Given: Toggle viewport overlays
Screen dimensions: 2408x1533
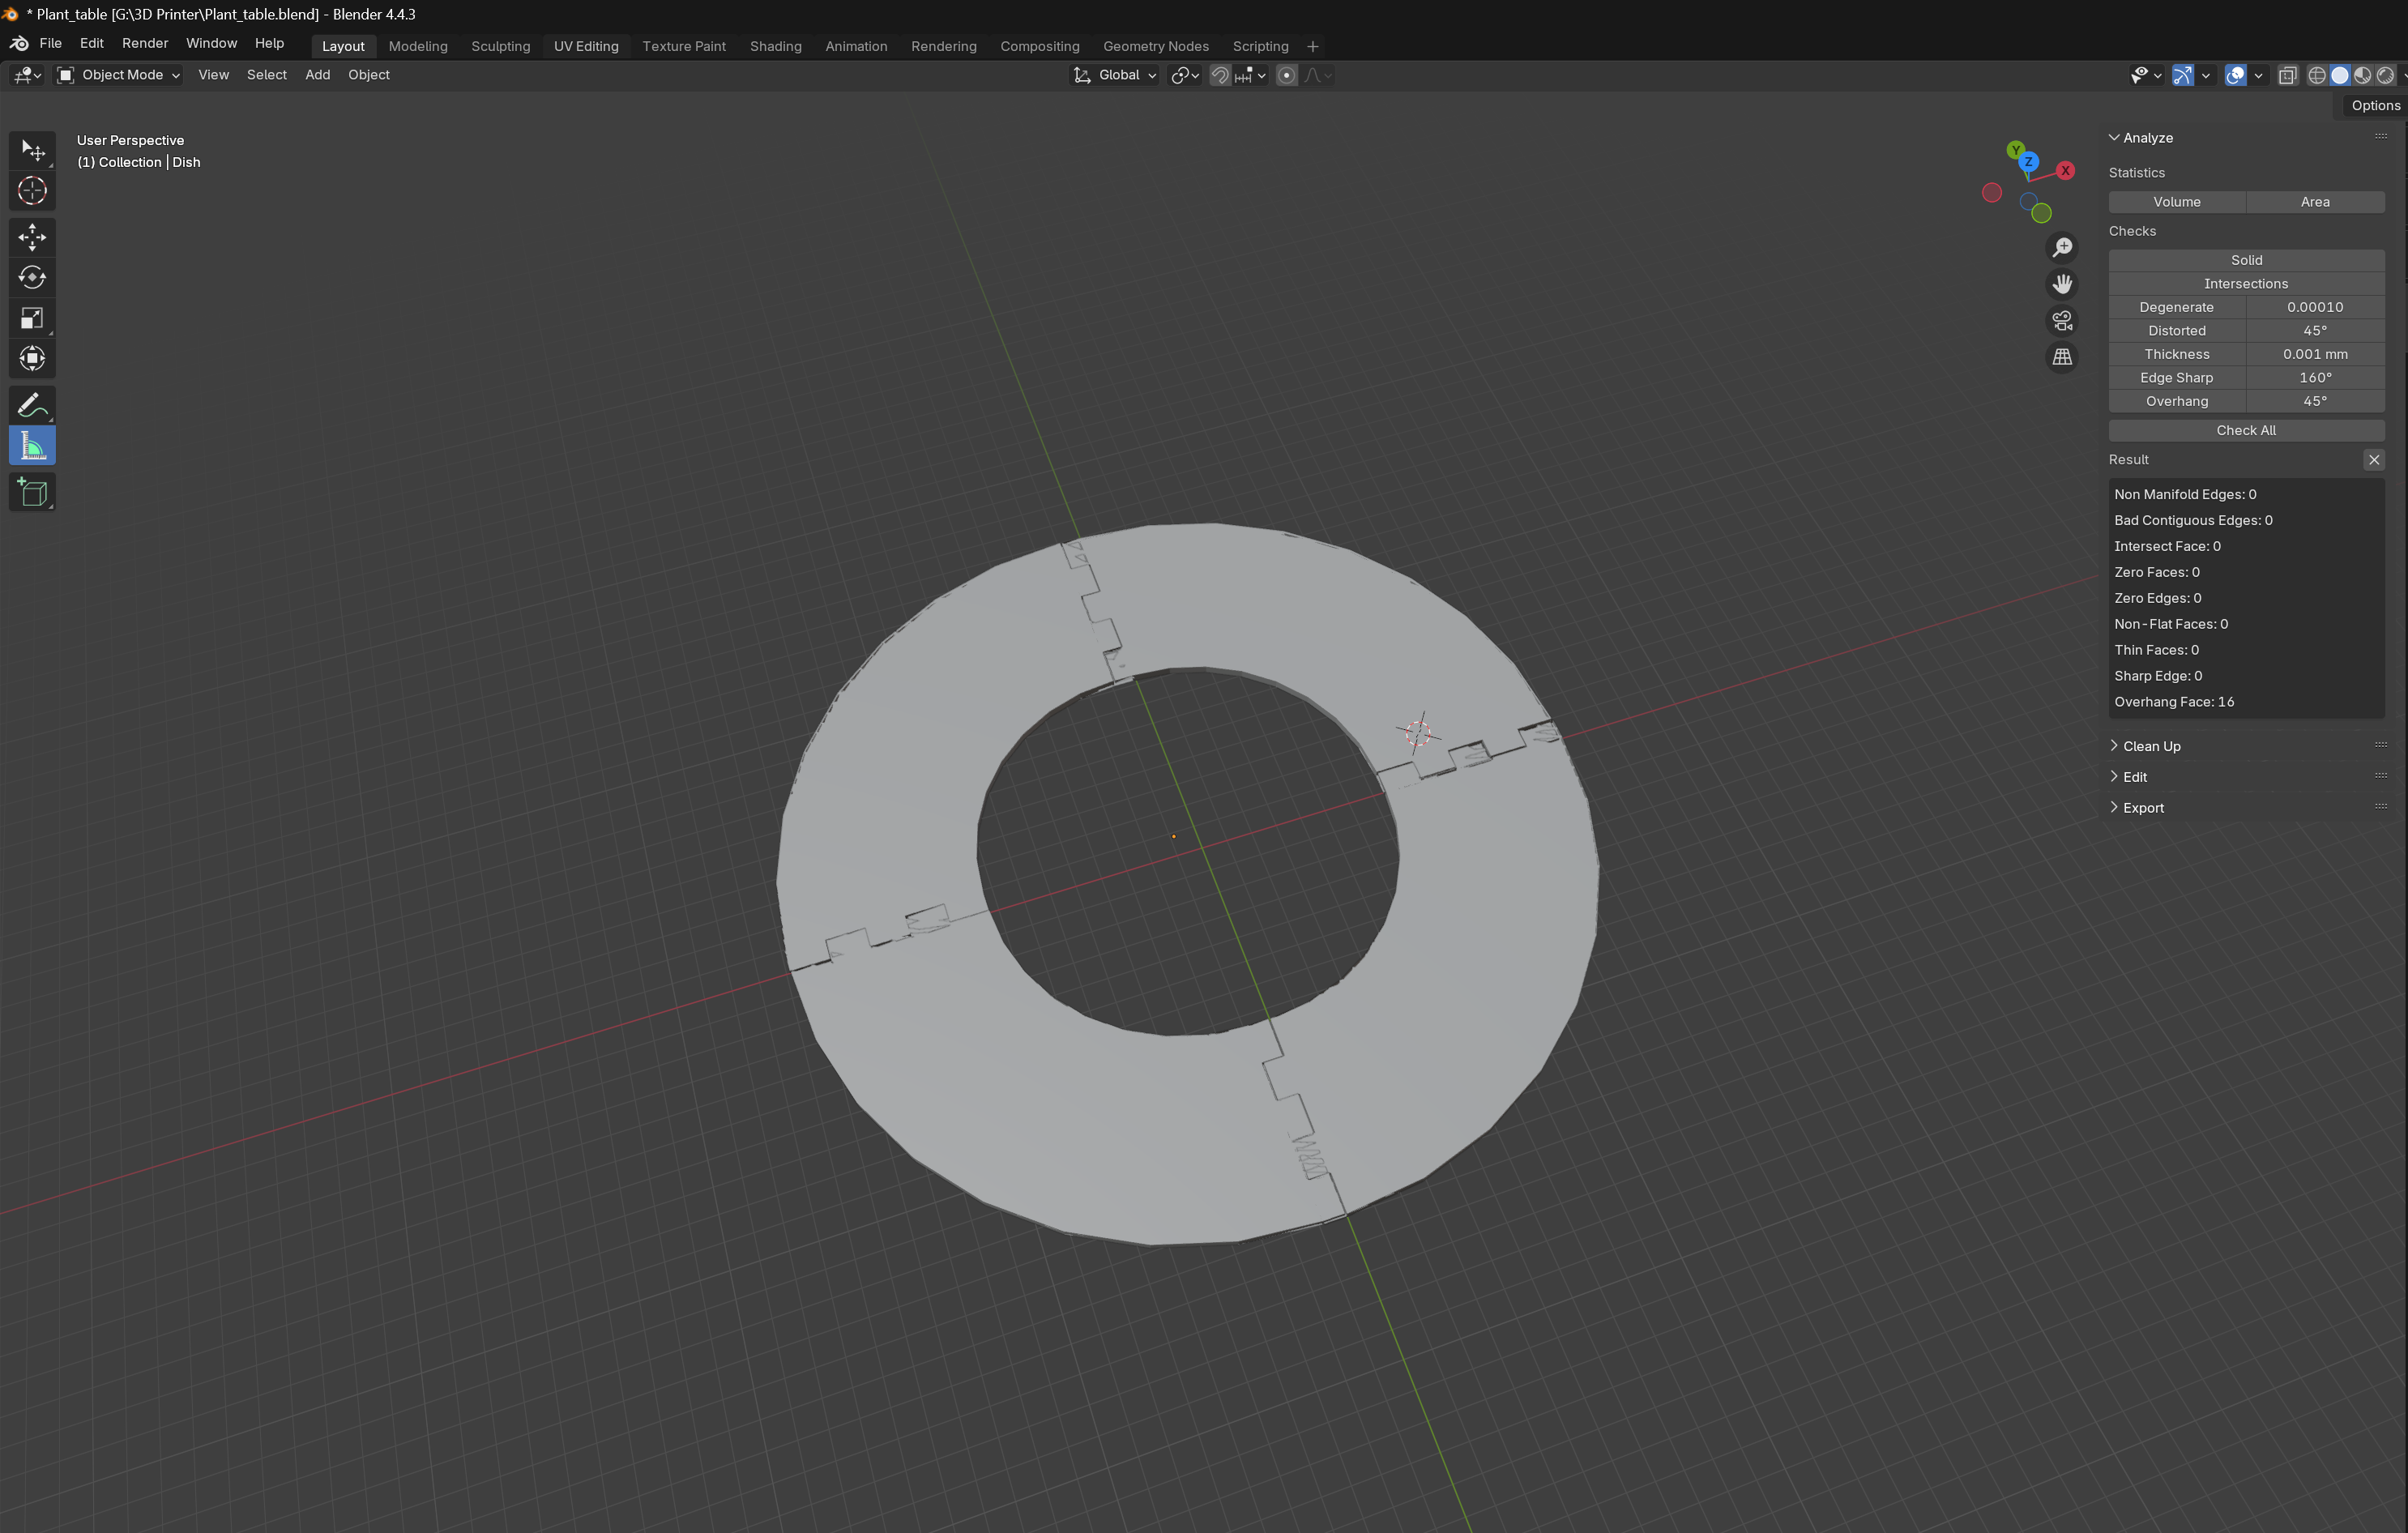Looking at the screenshot, I should [2236, 75].
